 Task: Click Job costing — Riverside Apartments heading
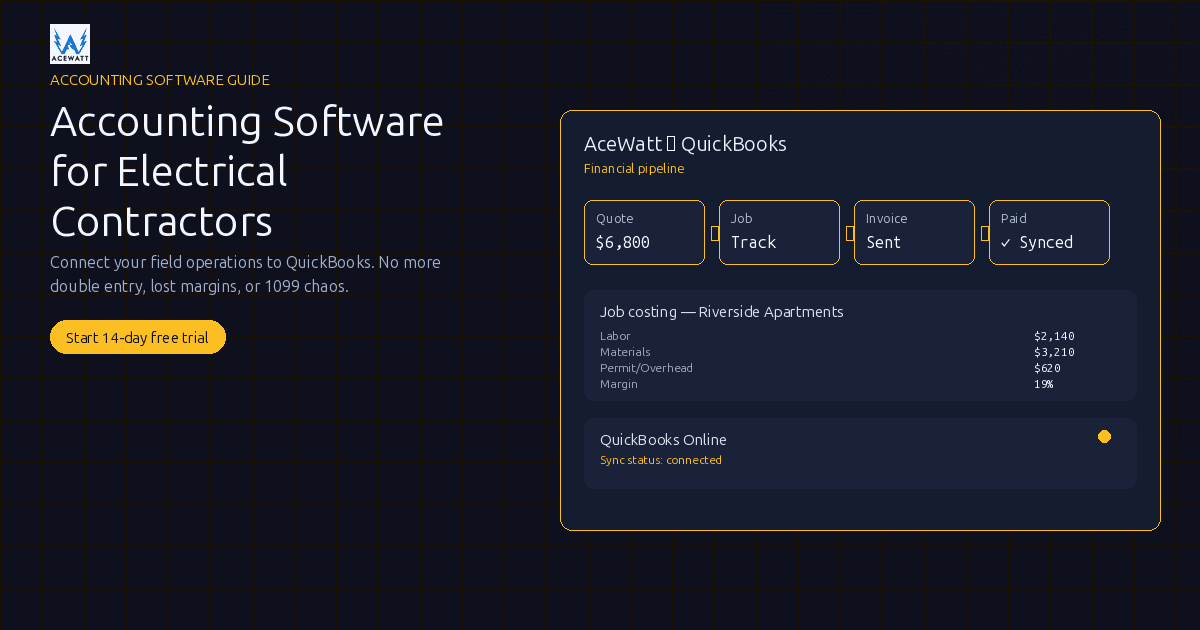click(722, 311)
